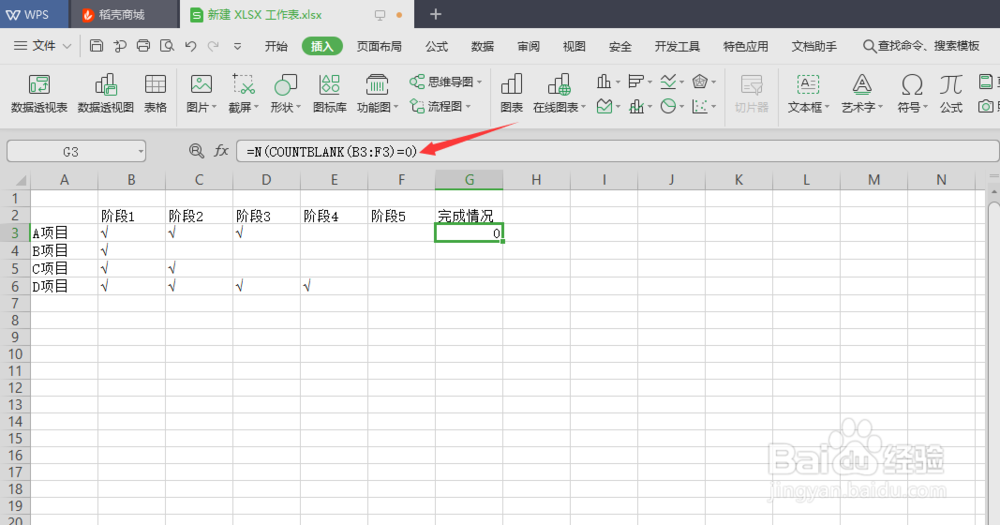Click the pie chart type icon
Image resolution: width=1000 pixels, height=525 pixels.
(x=668, y=107)
